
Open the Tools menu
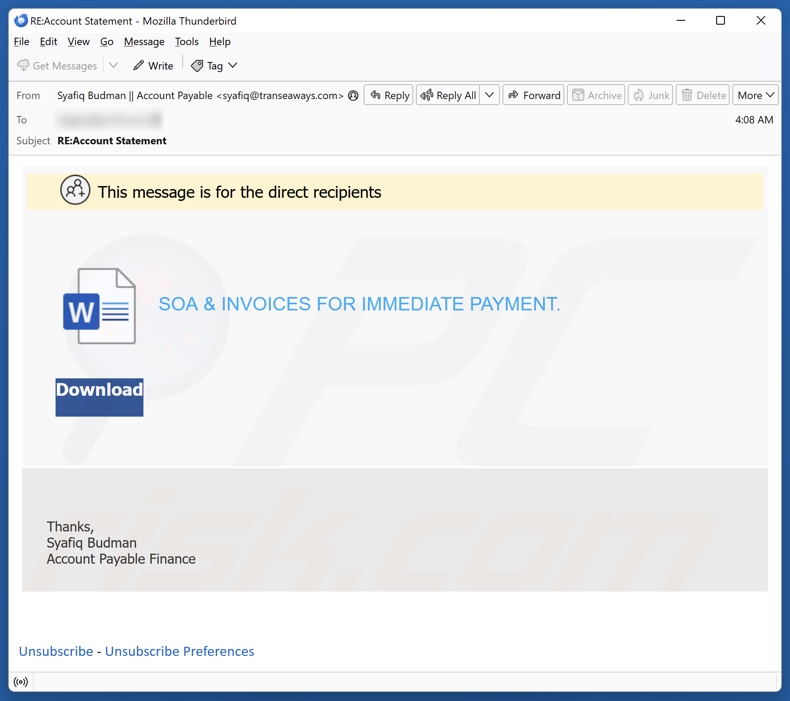coord(187,42)
